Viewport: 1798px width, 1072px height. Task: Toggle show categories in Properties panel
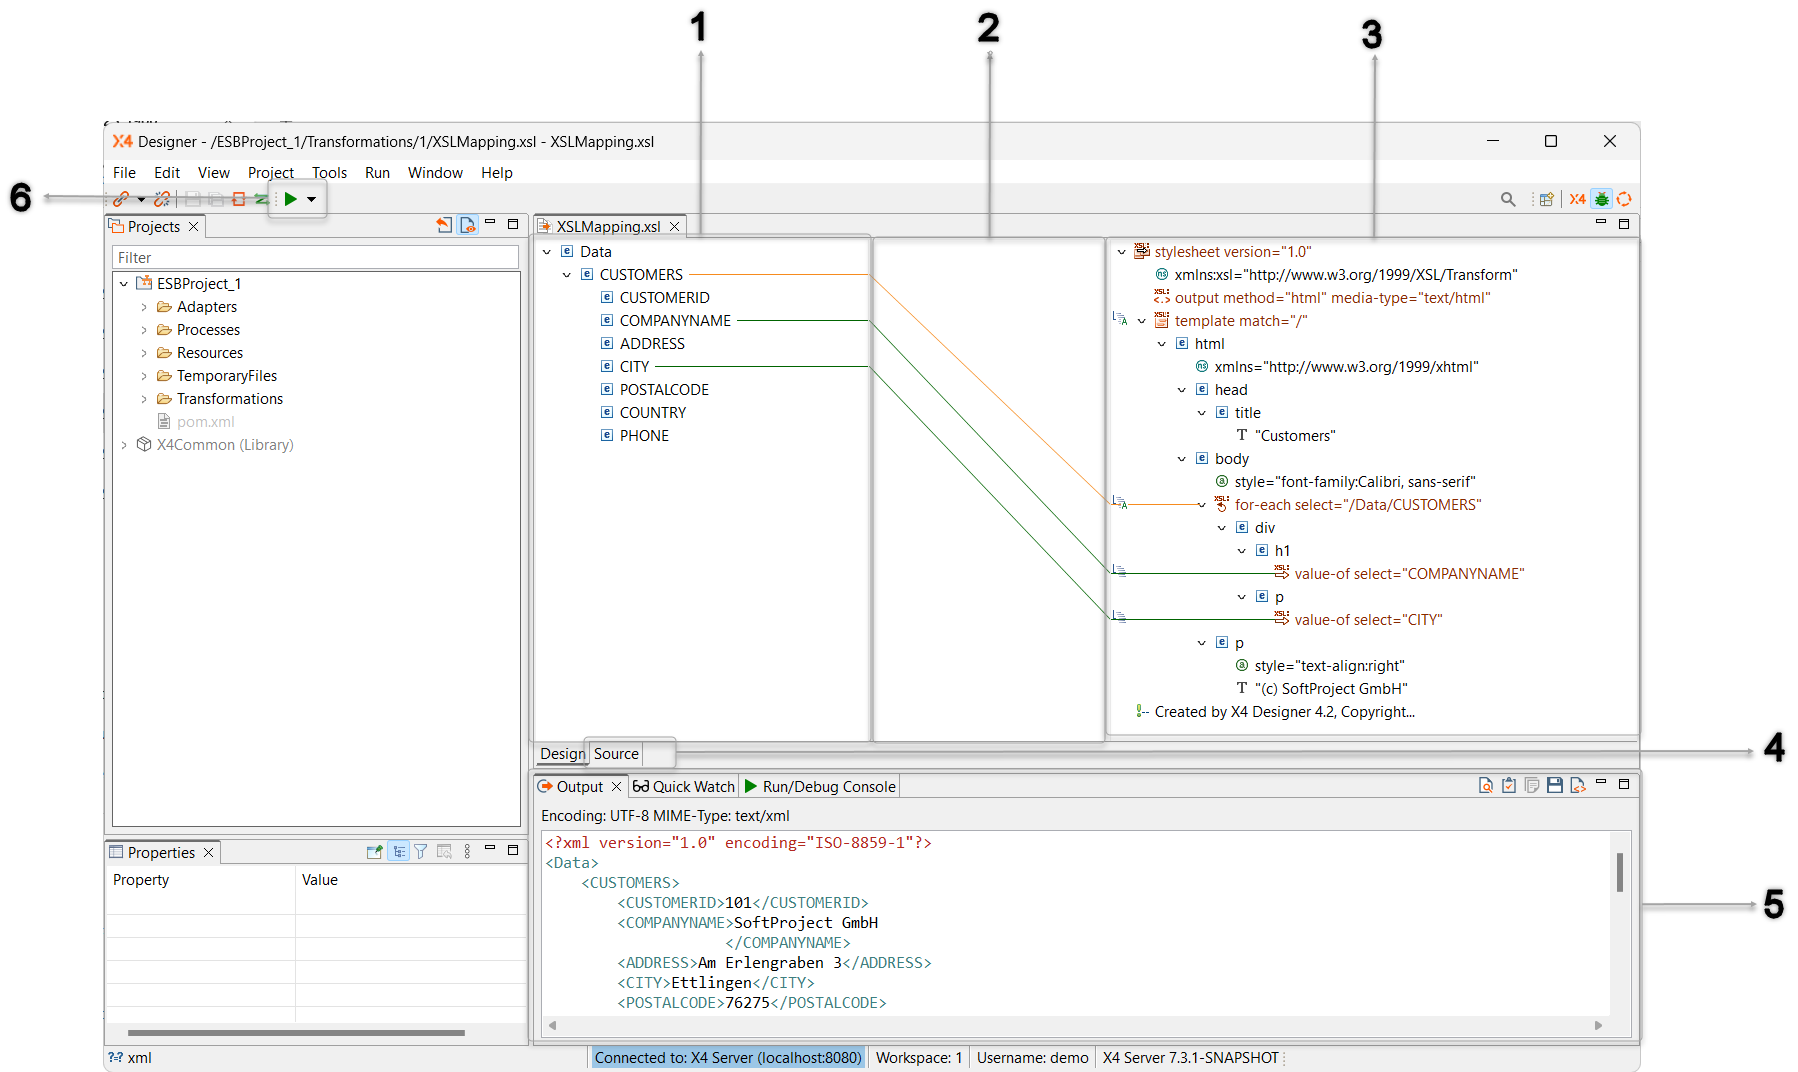coord(398,852)
